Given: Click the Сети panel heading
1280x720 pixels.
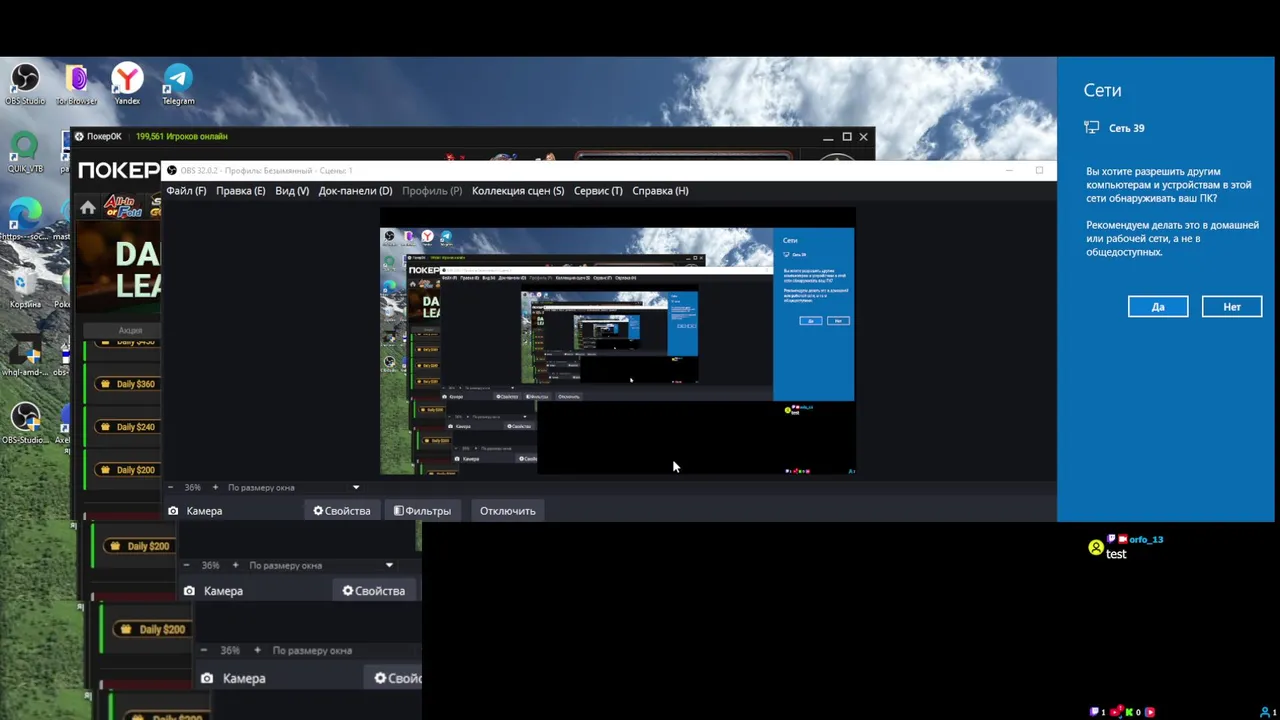Looking at the screenshot, I should pyautogui.click(x=1102, y=90).
